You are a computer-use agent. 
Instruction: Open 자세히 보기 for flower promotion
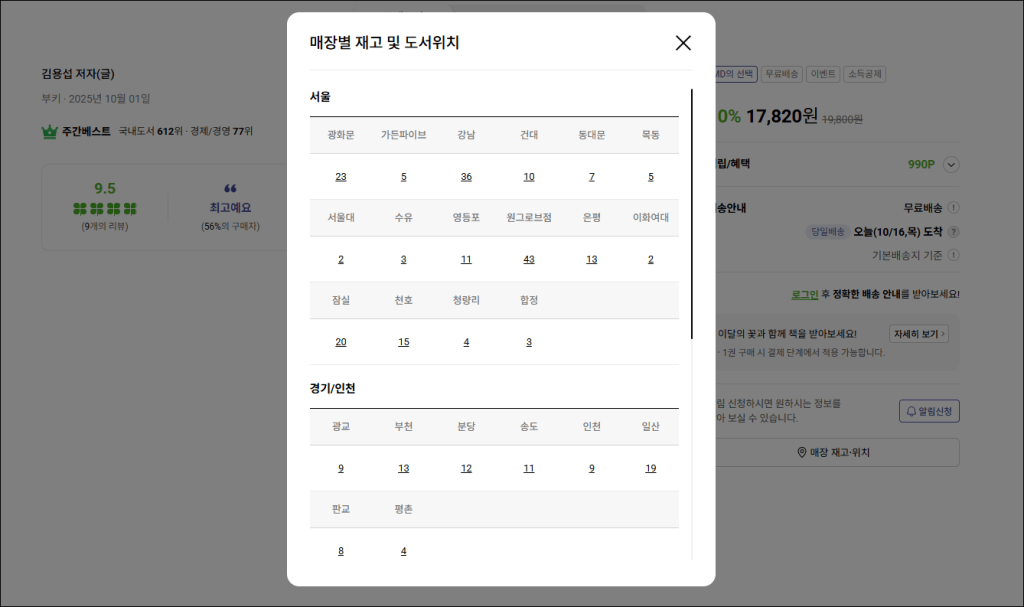(x=918, y=334)
